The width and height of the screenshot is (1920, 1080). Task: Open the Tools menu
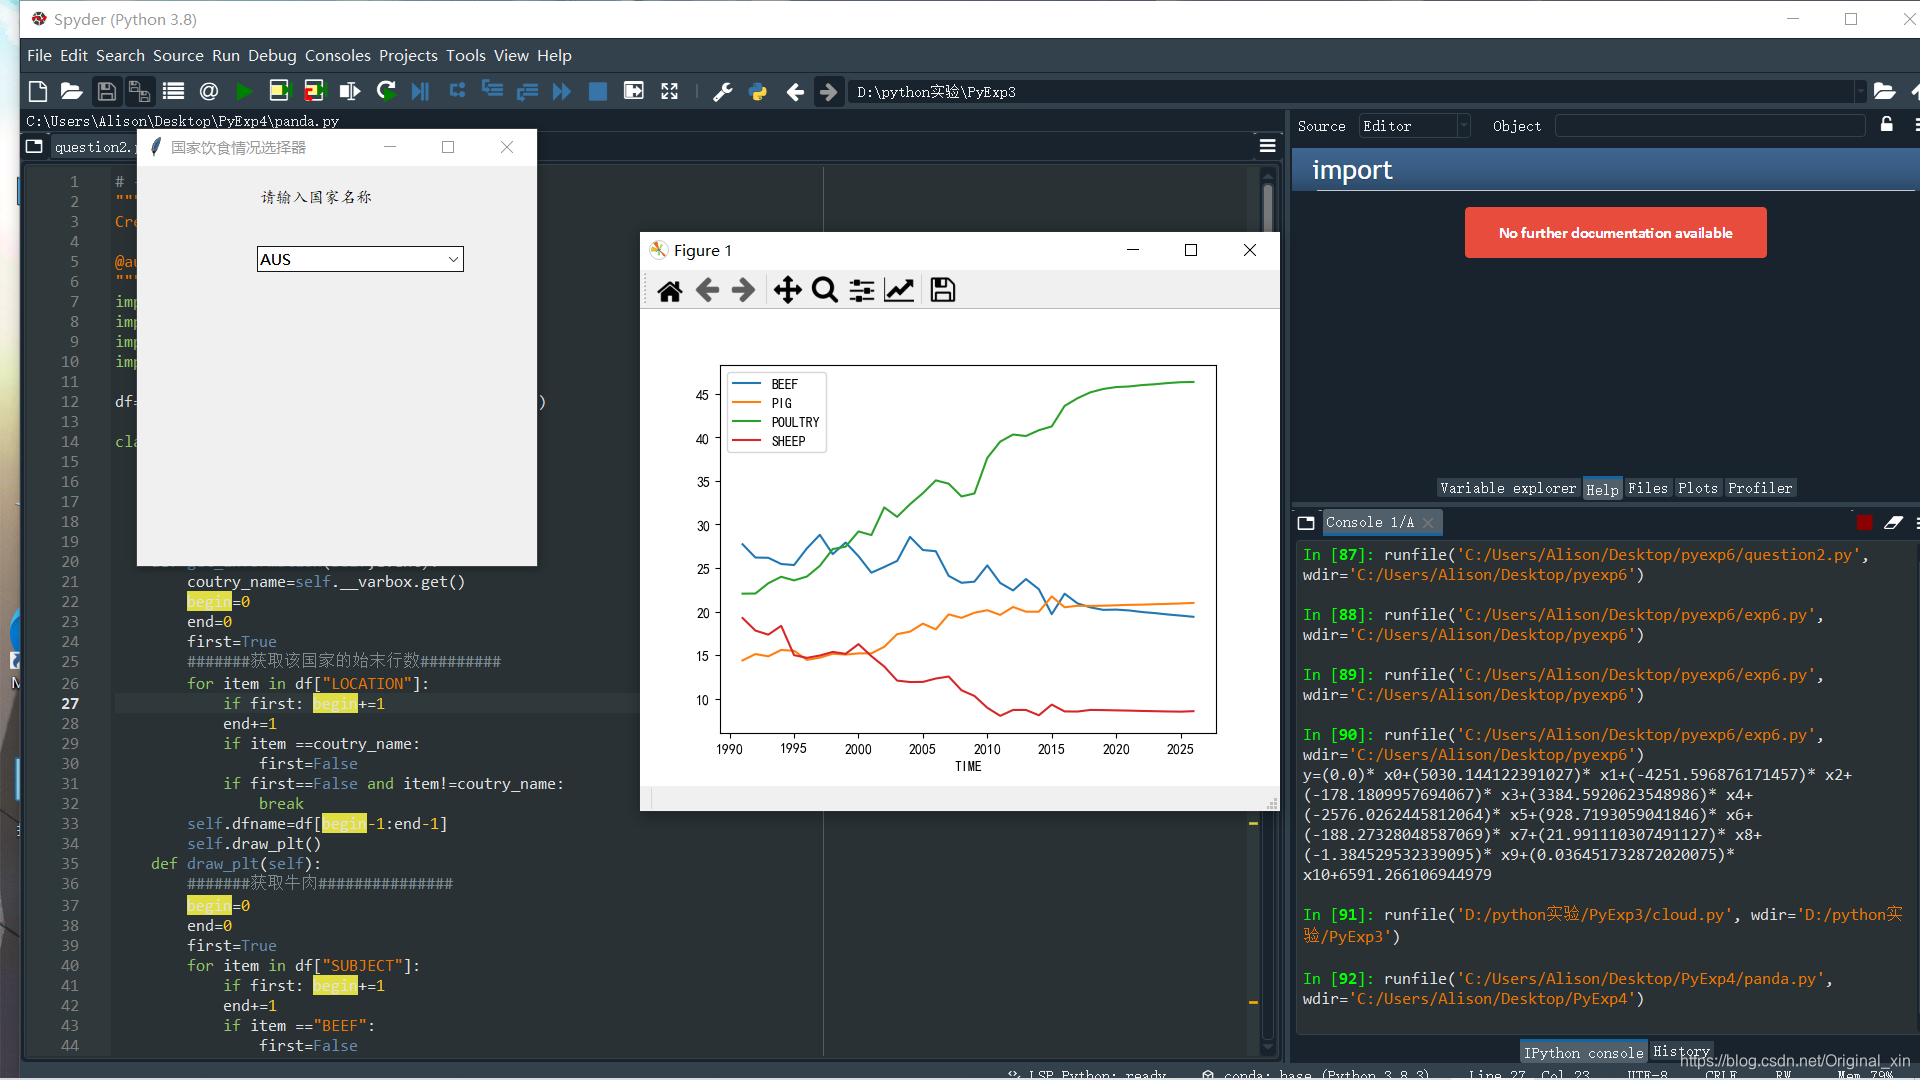[x=466, y=56]
